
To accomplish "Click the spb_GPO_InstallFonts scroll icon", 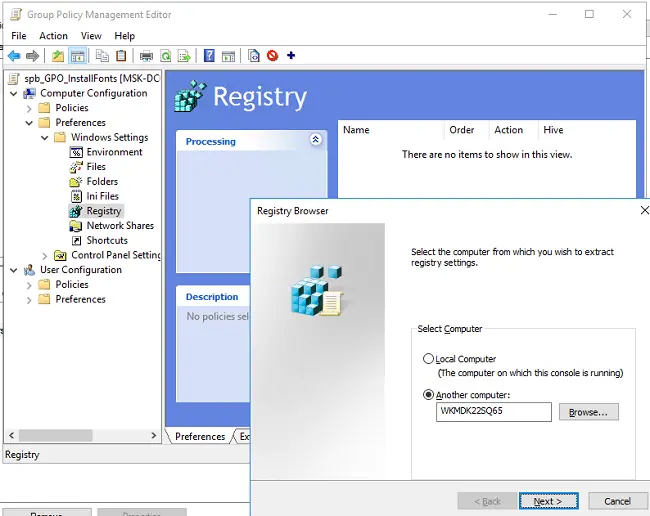I will pyautogui.click(x=14, y=78).
